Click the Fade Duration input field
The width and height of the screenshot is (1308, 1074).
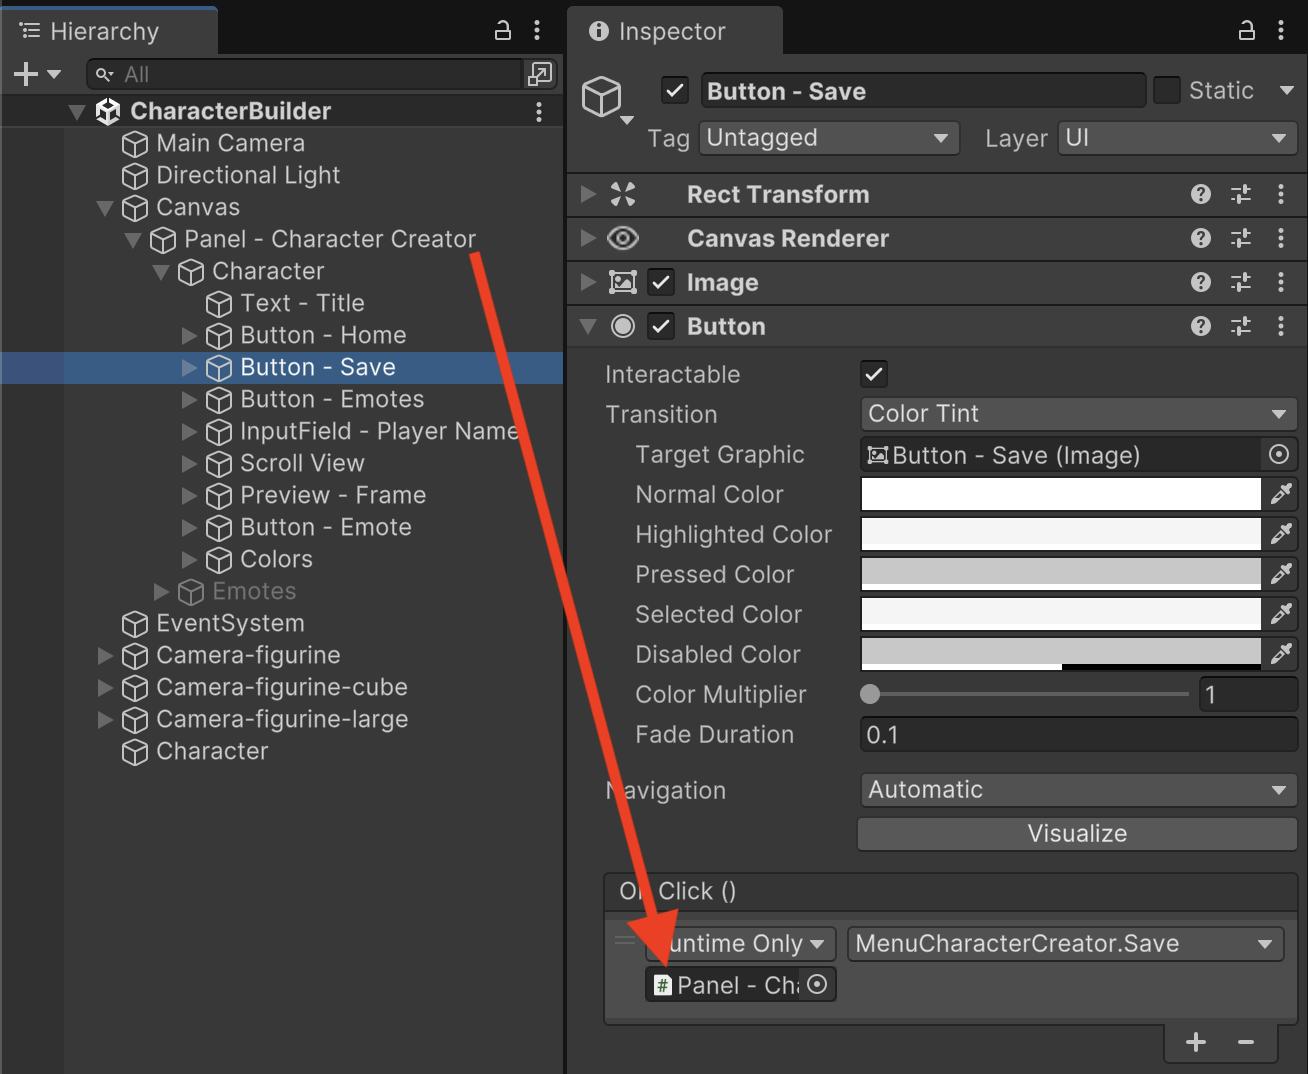tap(1077, 735)
